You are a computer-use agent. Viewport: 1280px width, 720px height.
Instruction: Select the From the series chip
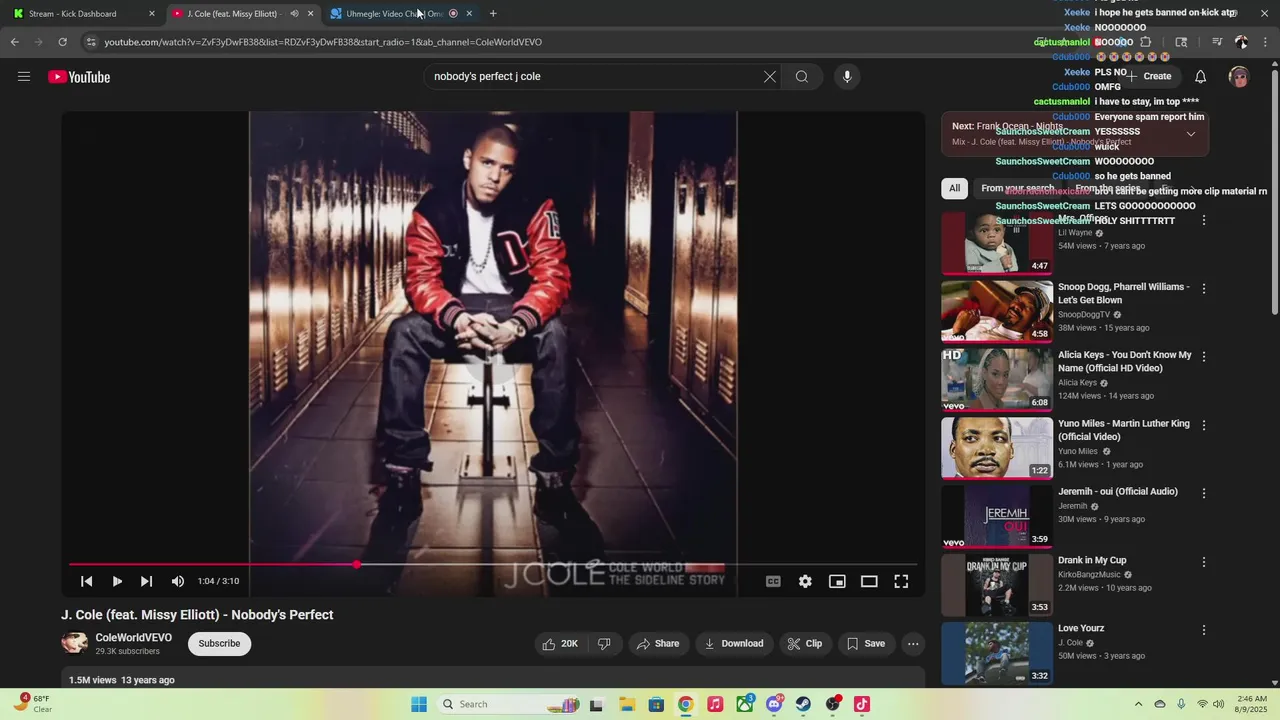pyautogui.click(x=1107, y=188)
